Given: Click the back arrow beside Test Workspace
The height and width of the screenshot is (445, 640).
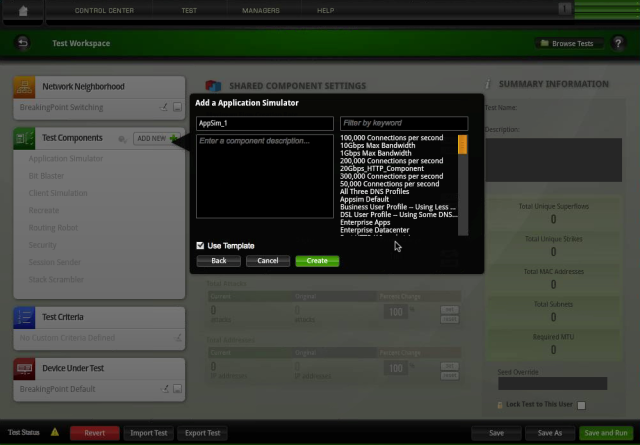Looking at the screenshot, I should tap(23, 43).
